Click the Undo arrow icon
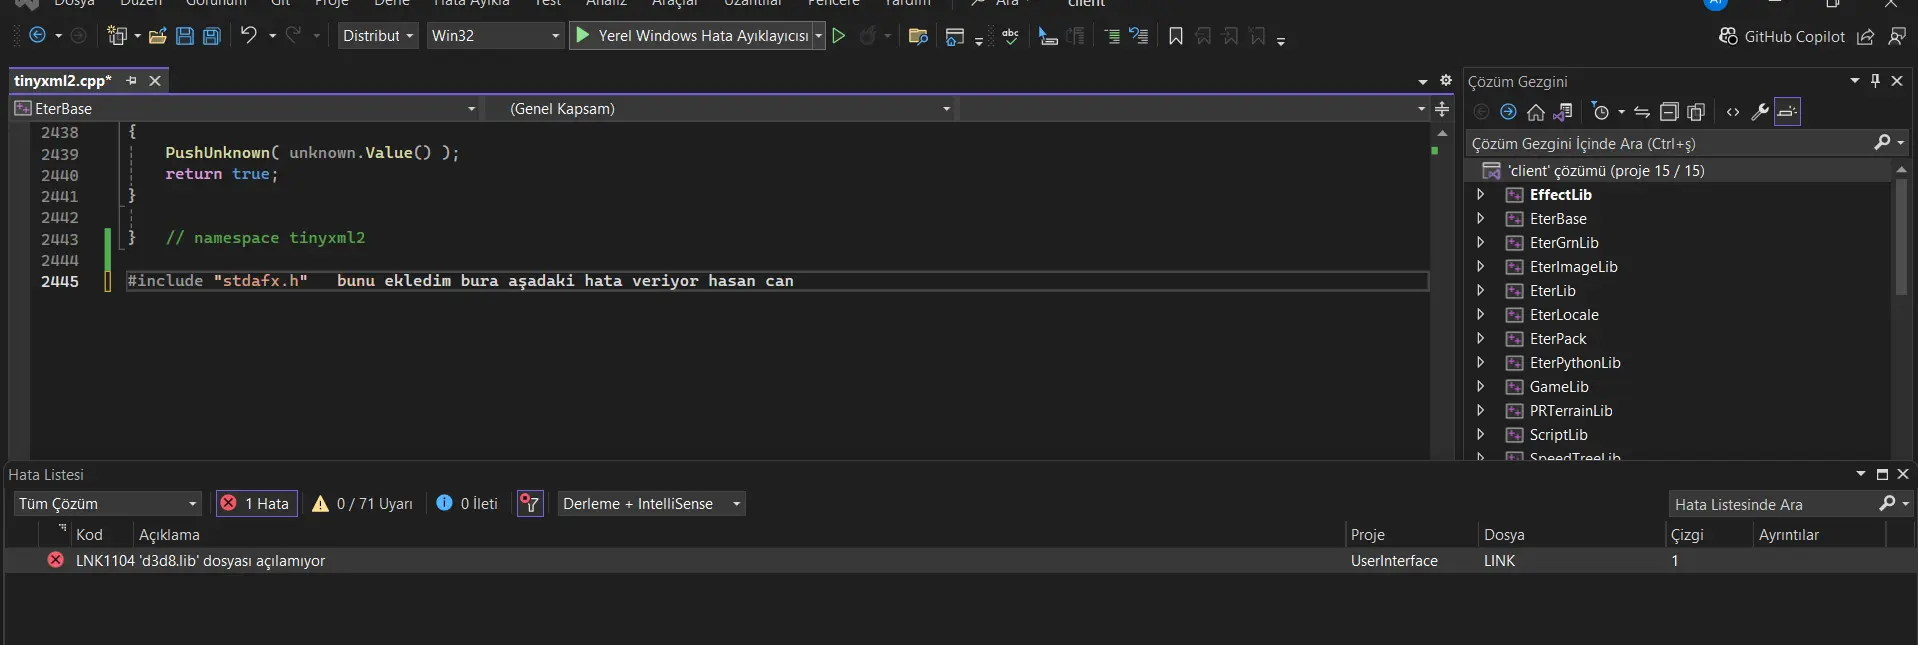1918x645 pixels. [x=248, y=35]
